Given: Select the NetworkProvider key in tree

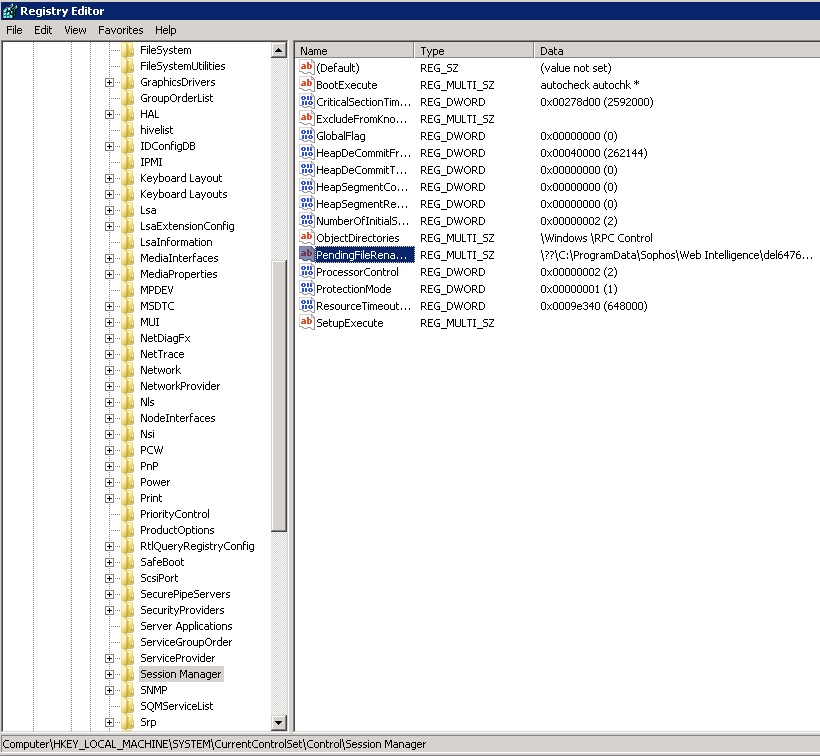Looking at the screenshot, I should pyautogui.click(x=180, y=386).
